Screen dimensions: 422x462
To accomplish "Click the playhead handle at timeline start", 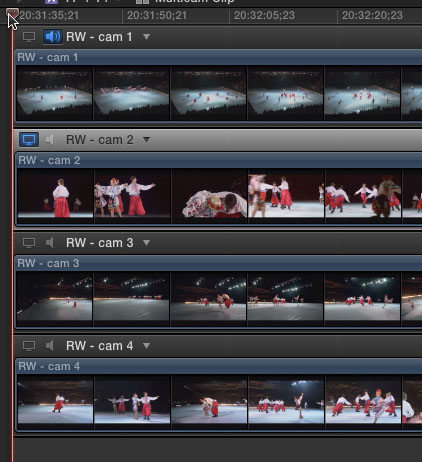I will [13, 13].
